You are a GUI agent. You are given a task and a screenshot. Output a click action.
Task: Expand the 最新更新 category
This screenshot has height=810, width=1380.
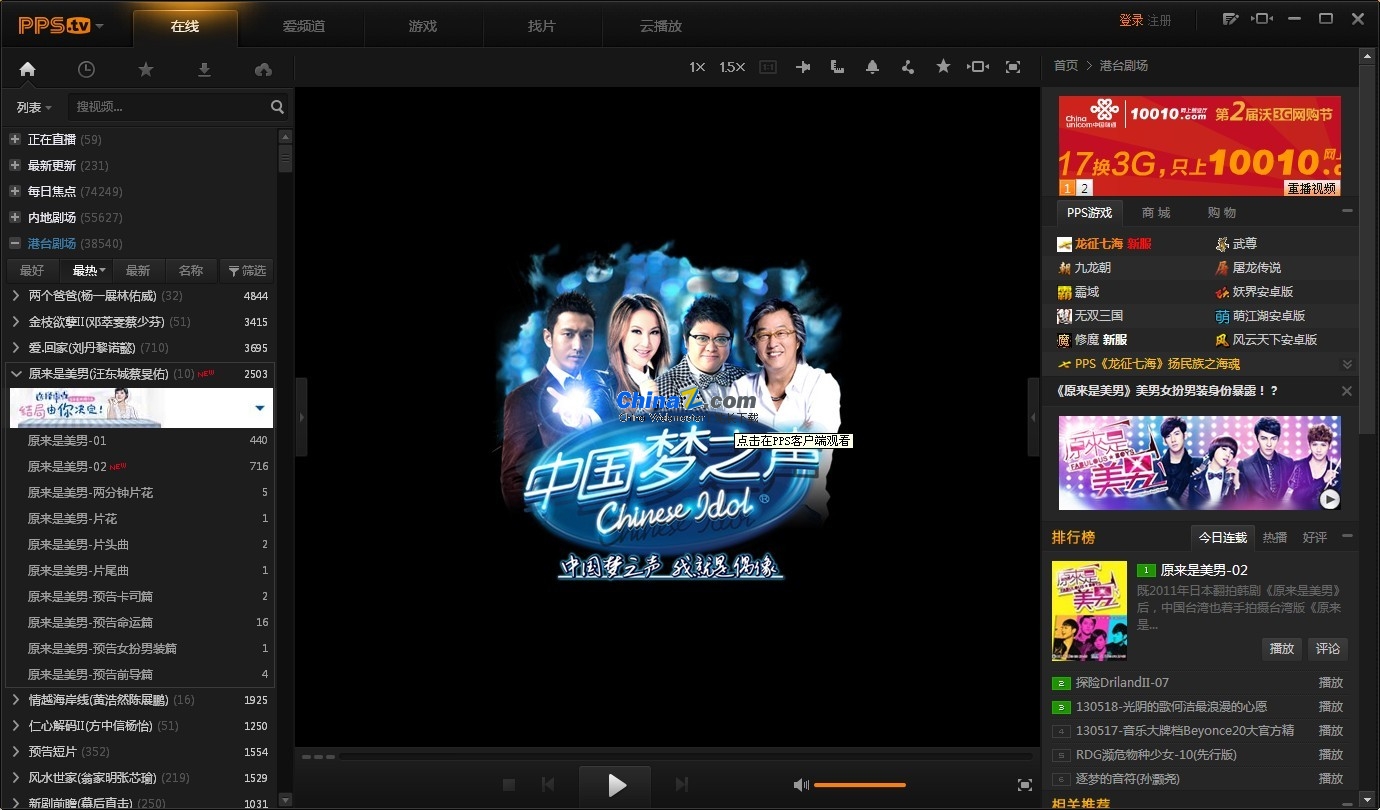[x=15, y=165]
